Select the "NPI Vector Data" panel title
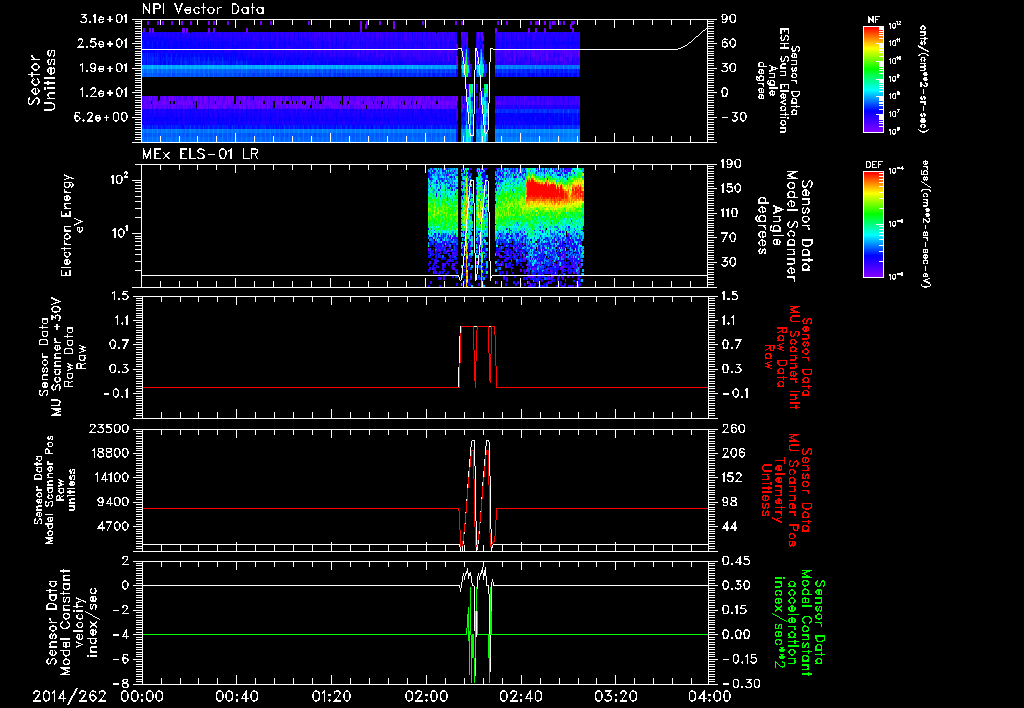Screen dimensions: 1024x708 click(204, 9)
